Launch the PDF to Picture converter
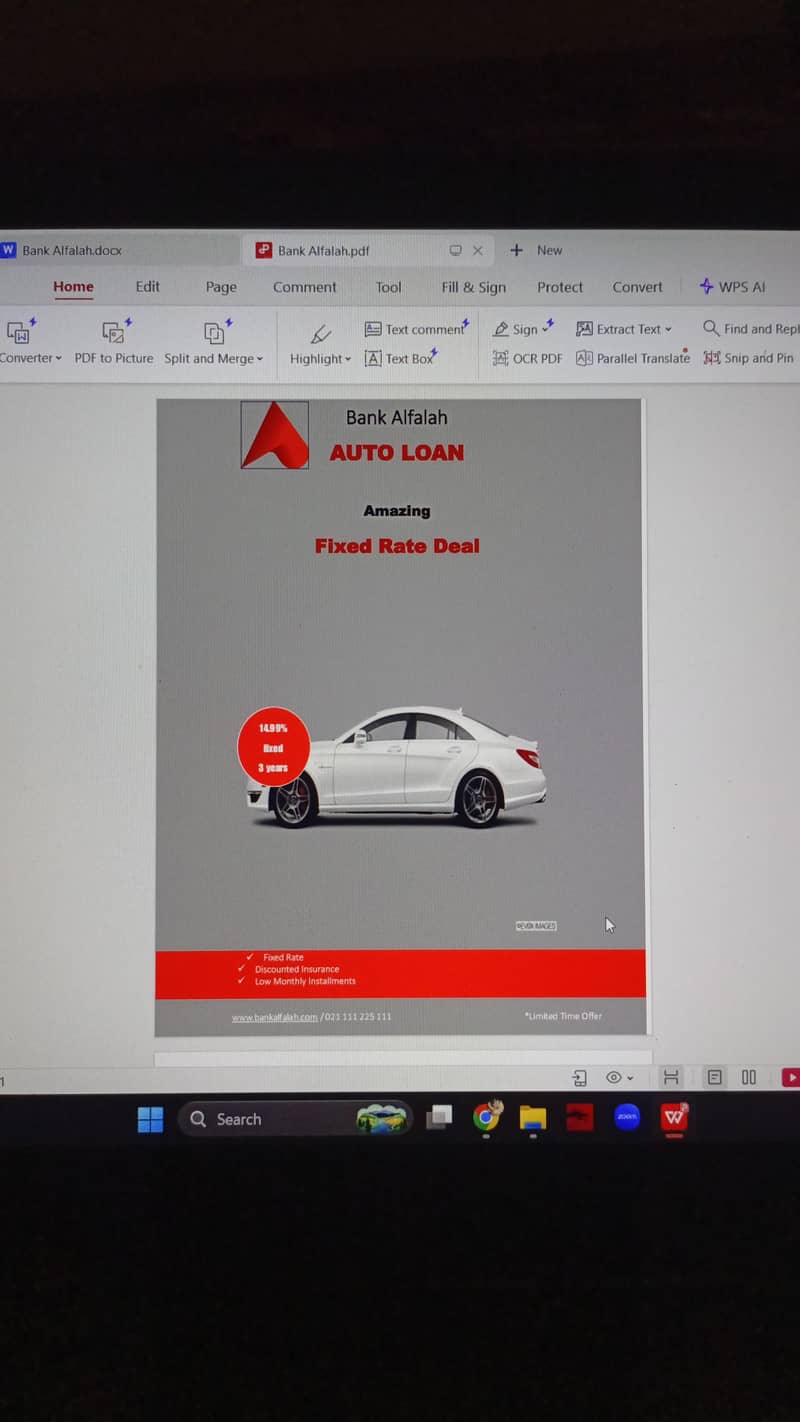 [113, 343]
